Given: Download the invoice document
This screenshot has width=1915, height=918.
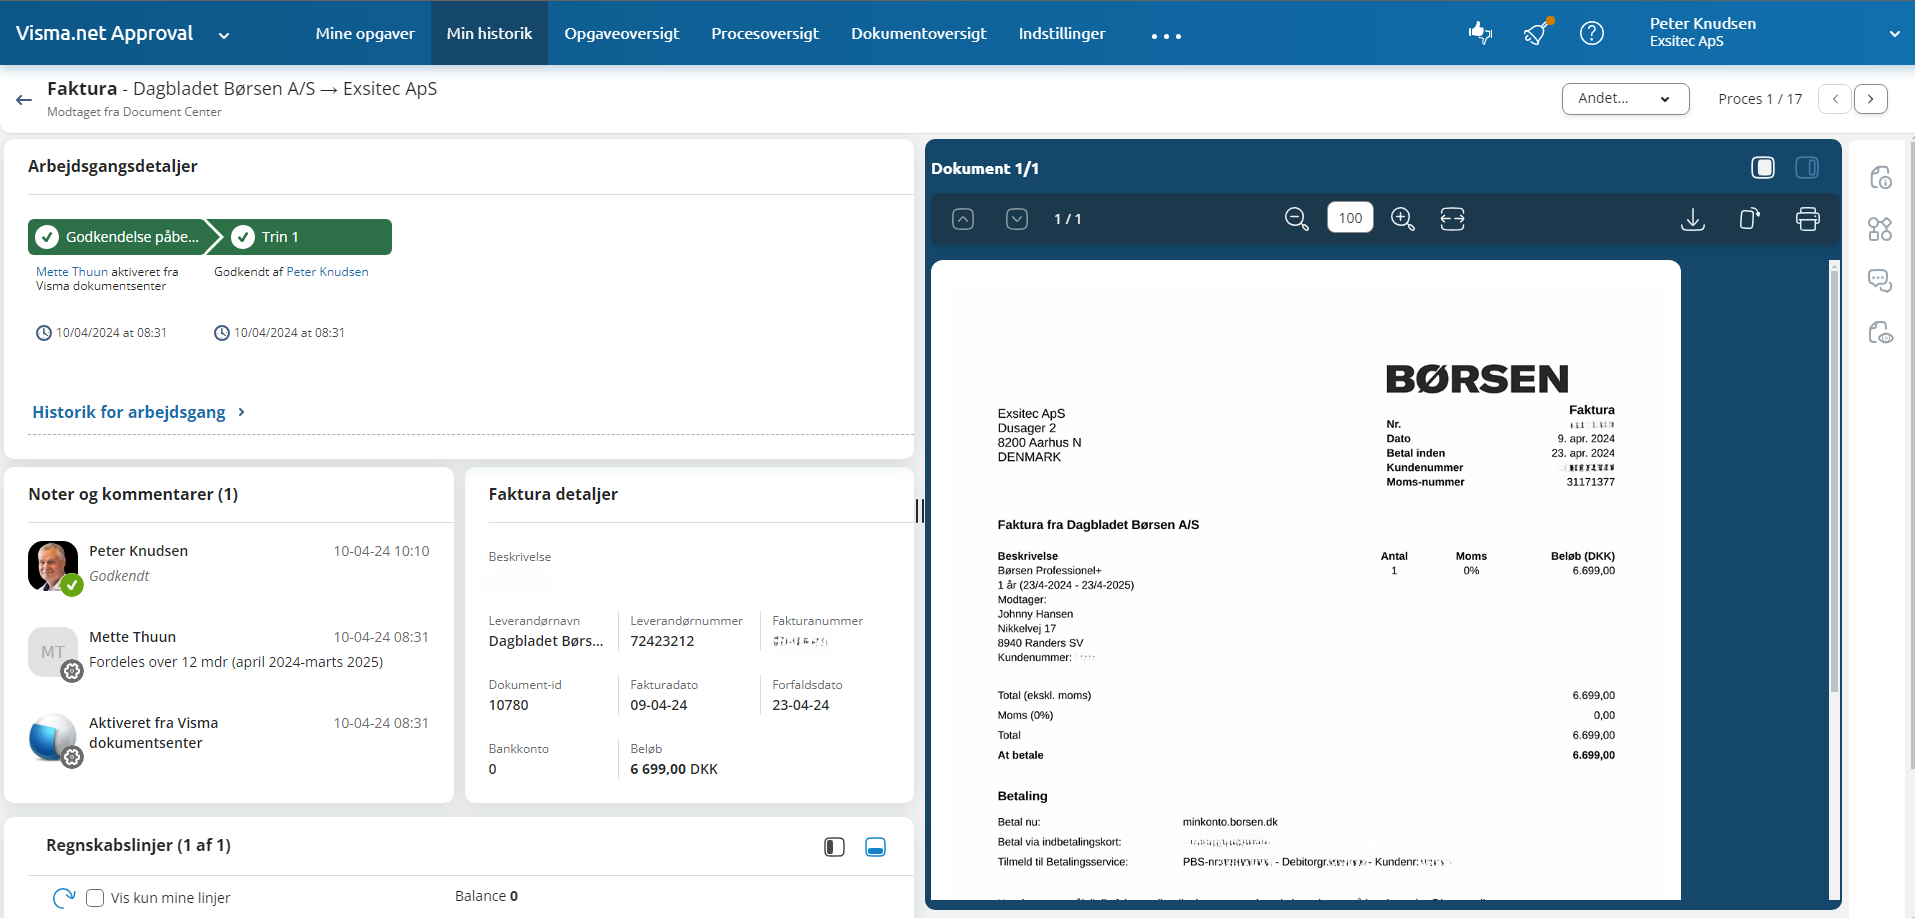Looking at the screenshot, I should (x=1693, y=219).
